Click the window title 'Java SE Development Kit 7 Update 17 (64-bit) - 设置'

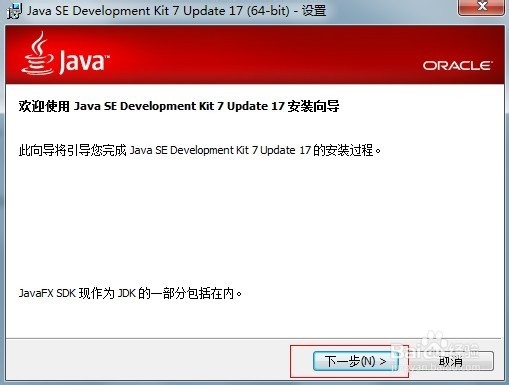tap(176, 11)
